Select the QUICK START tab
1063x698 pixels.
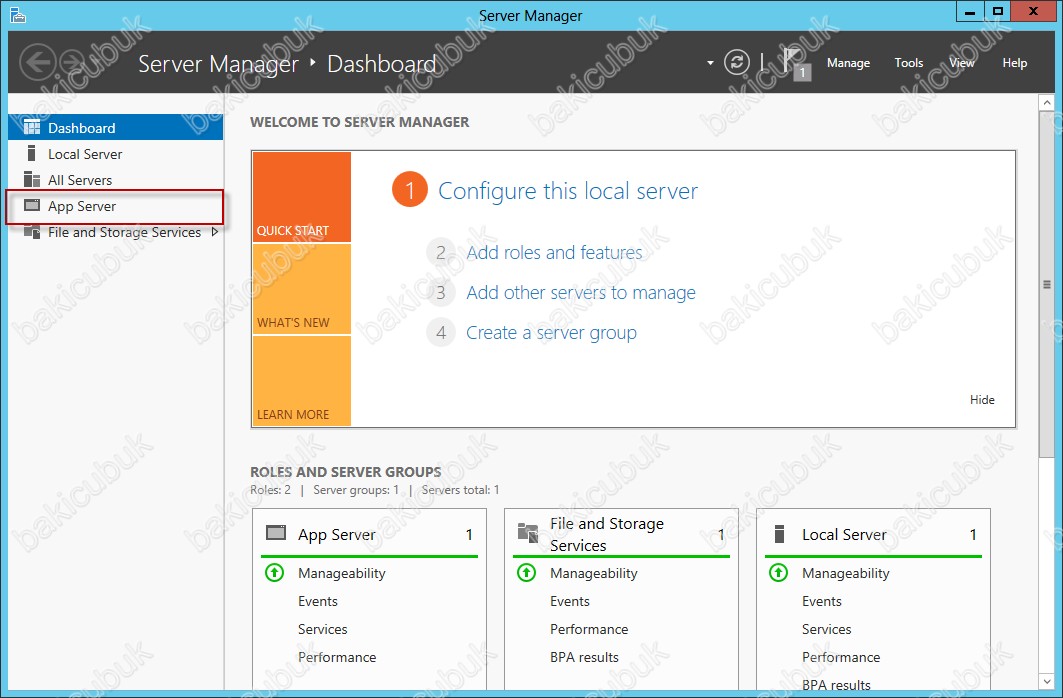[302, 197]
